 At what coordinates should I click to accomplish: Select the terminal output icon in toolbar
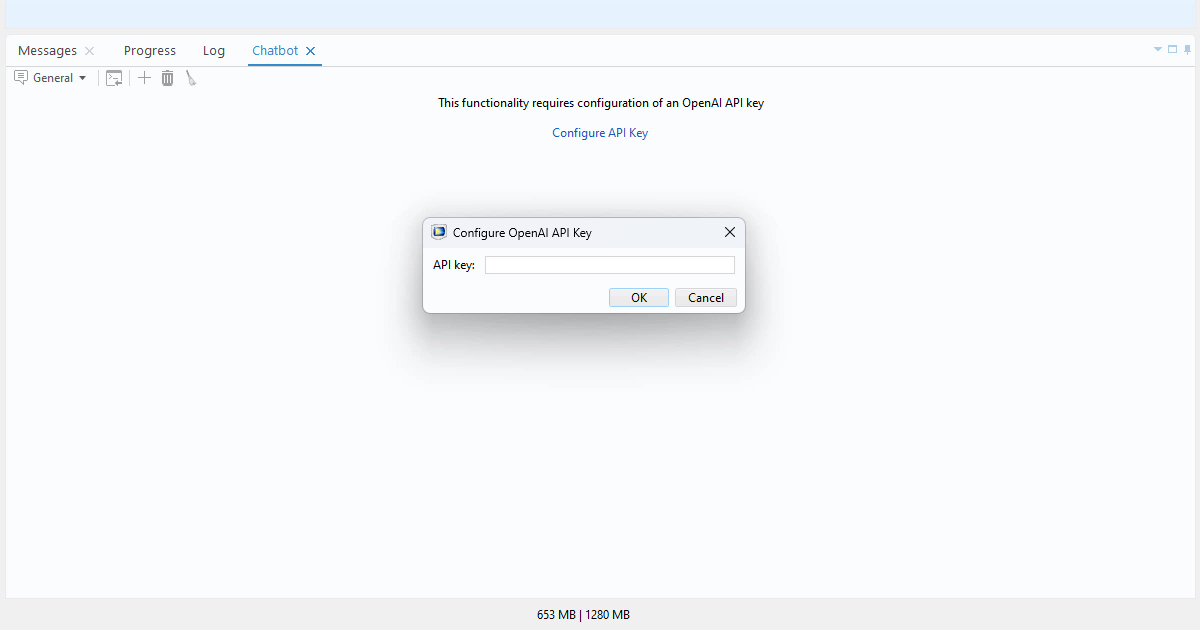coord(114,77)
